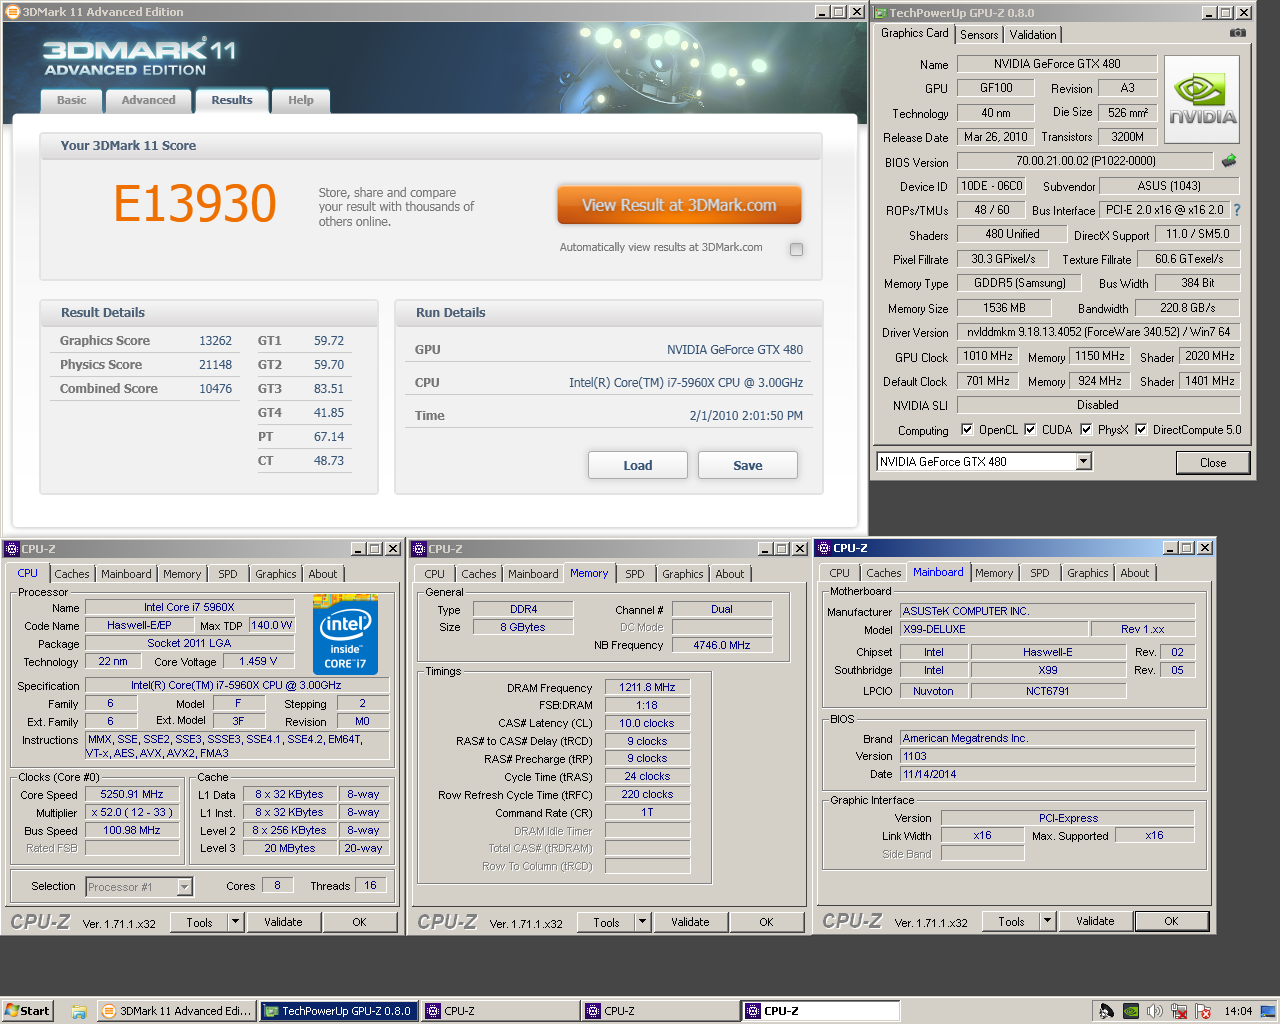The image size is (1280, 1024).
Task: Click the GPU-Z title bar icon
Action: [881, 13]
